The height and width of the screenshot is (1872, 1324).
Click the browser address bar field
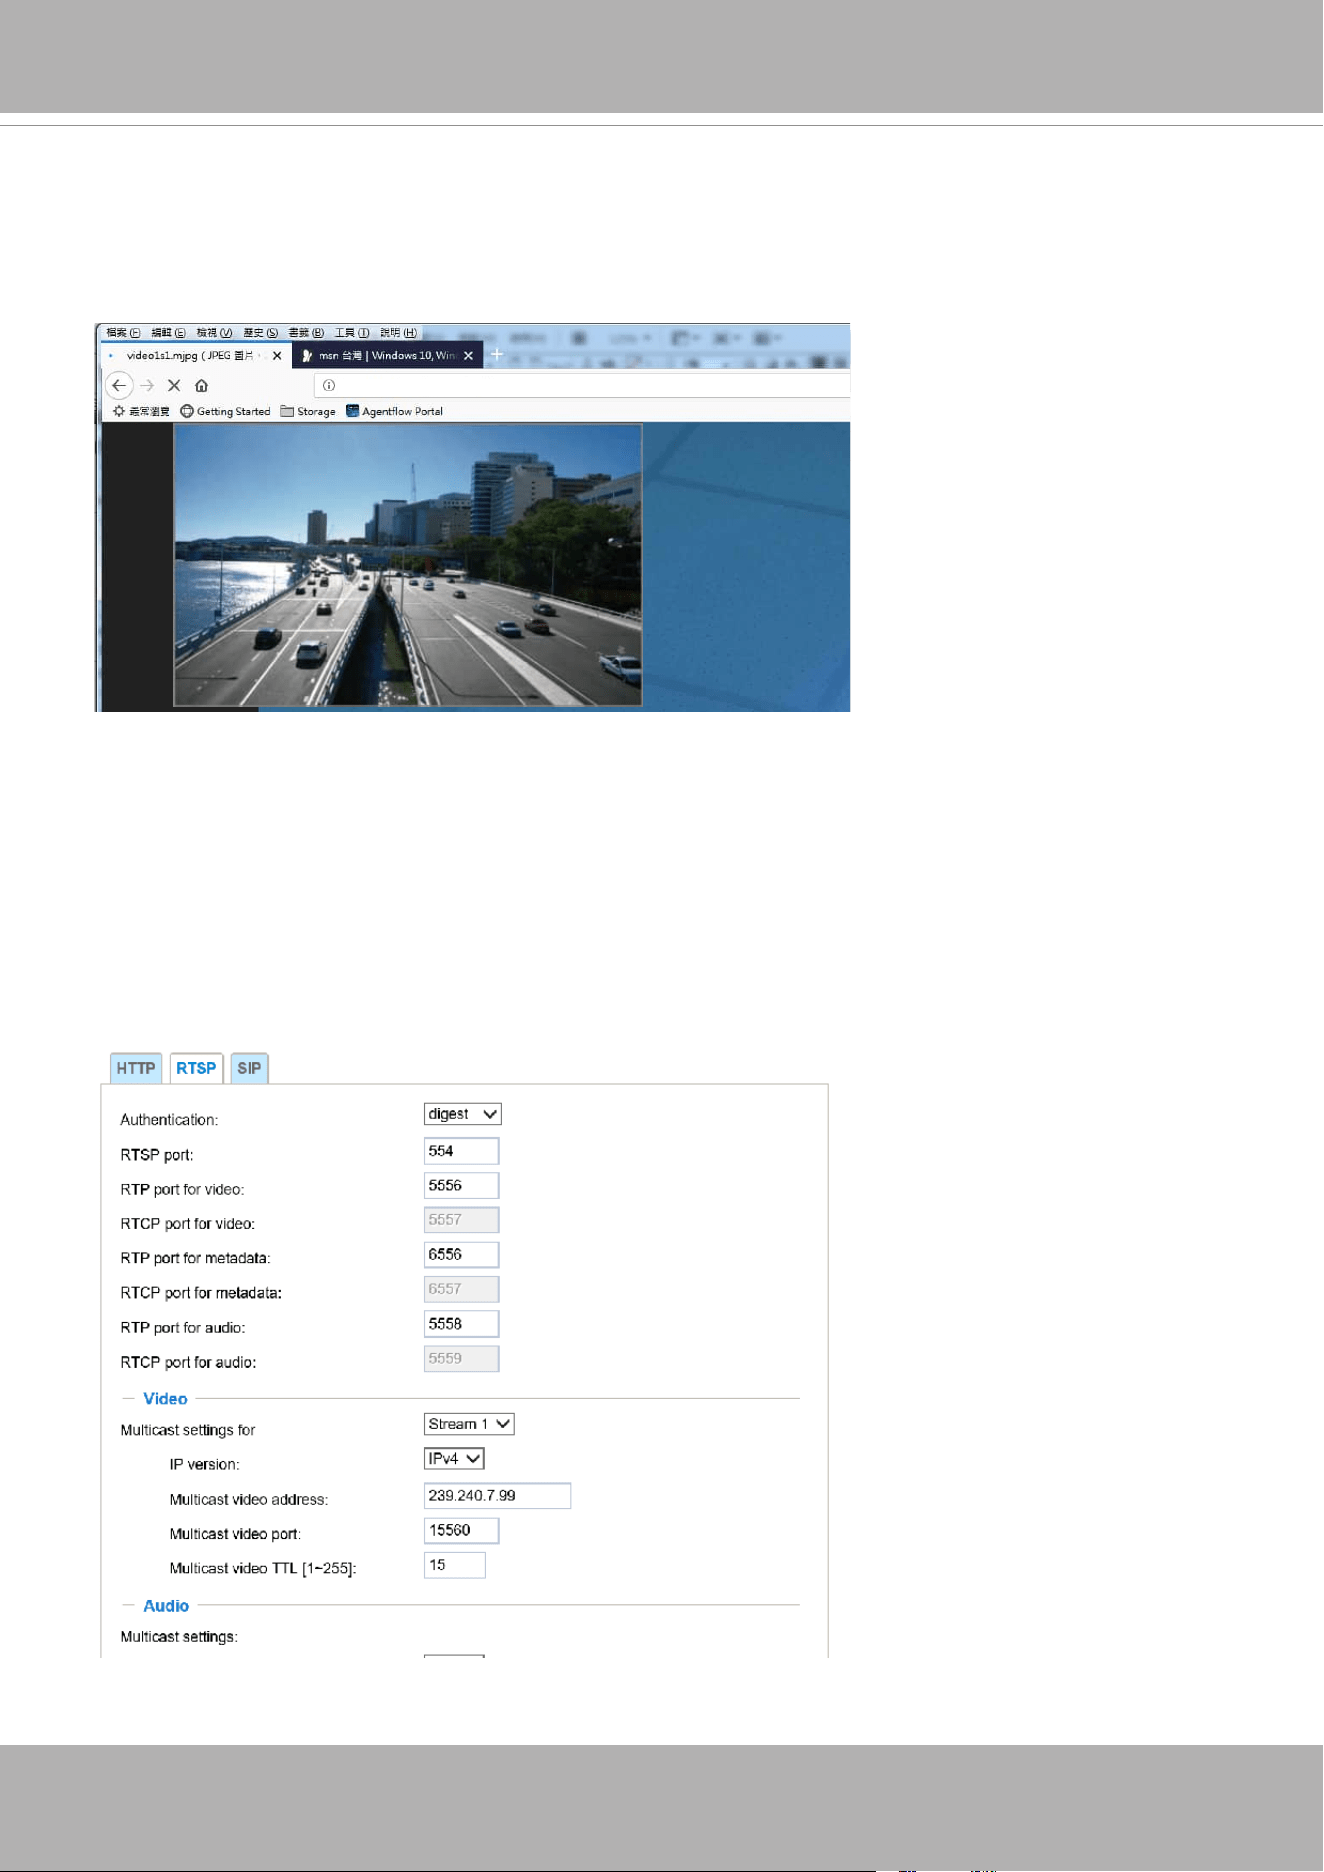tap(582, 385)
